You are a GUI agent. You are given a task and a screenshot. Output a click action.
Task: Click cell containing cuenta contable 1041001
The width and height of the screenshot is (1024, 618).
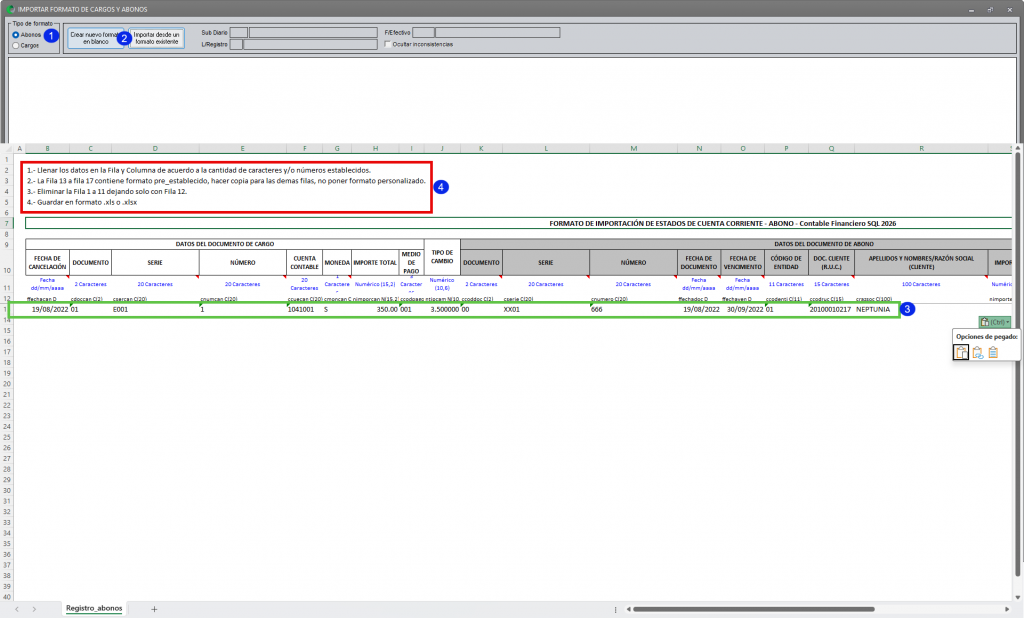(x=304, y=310)
